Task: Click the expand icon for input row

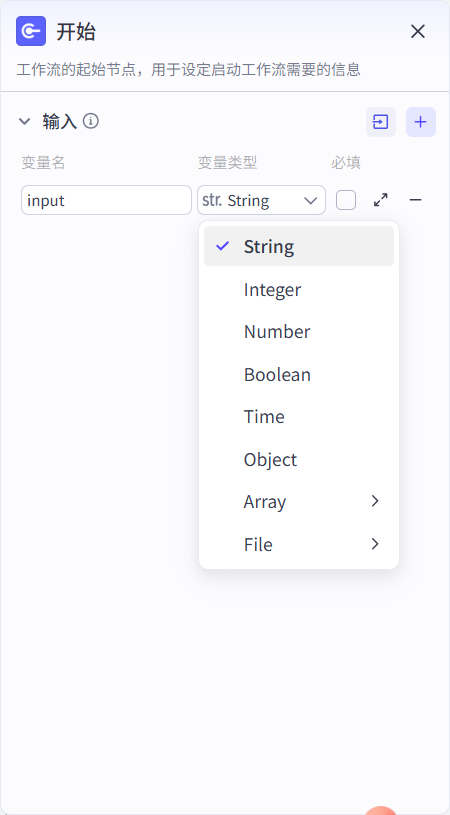Action: point(381,200)
